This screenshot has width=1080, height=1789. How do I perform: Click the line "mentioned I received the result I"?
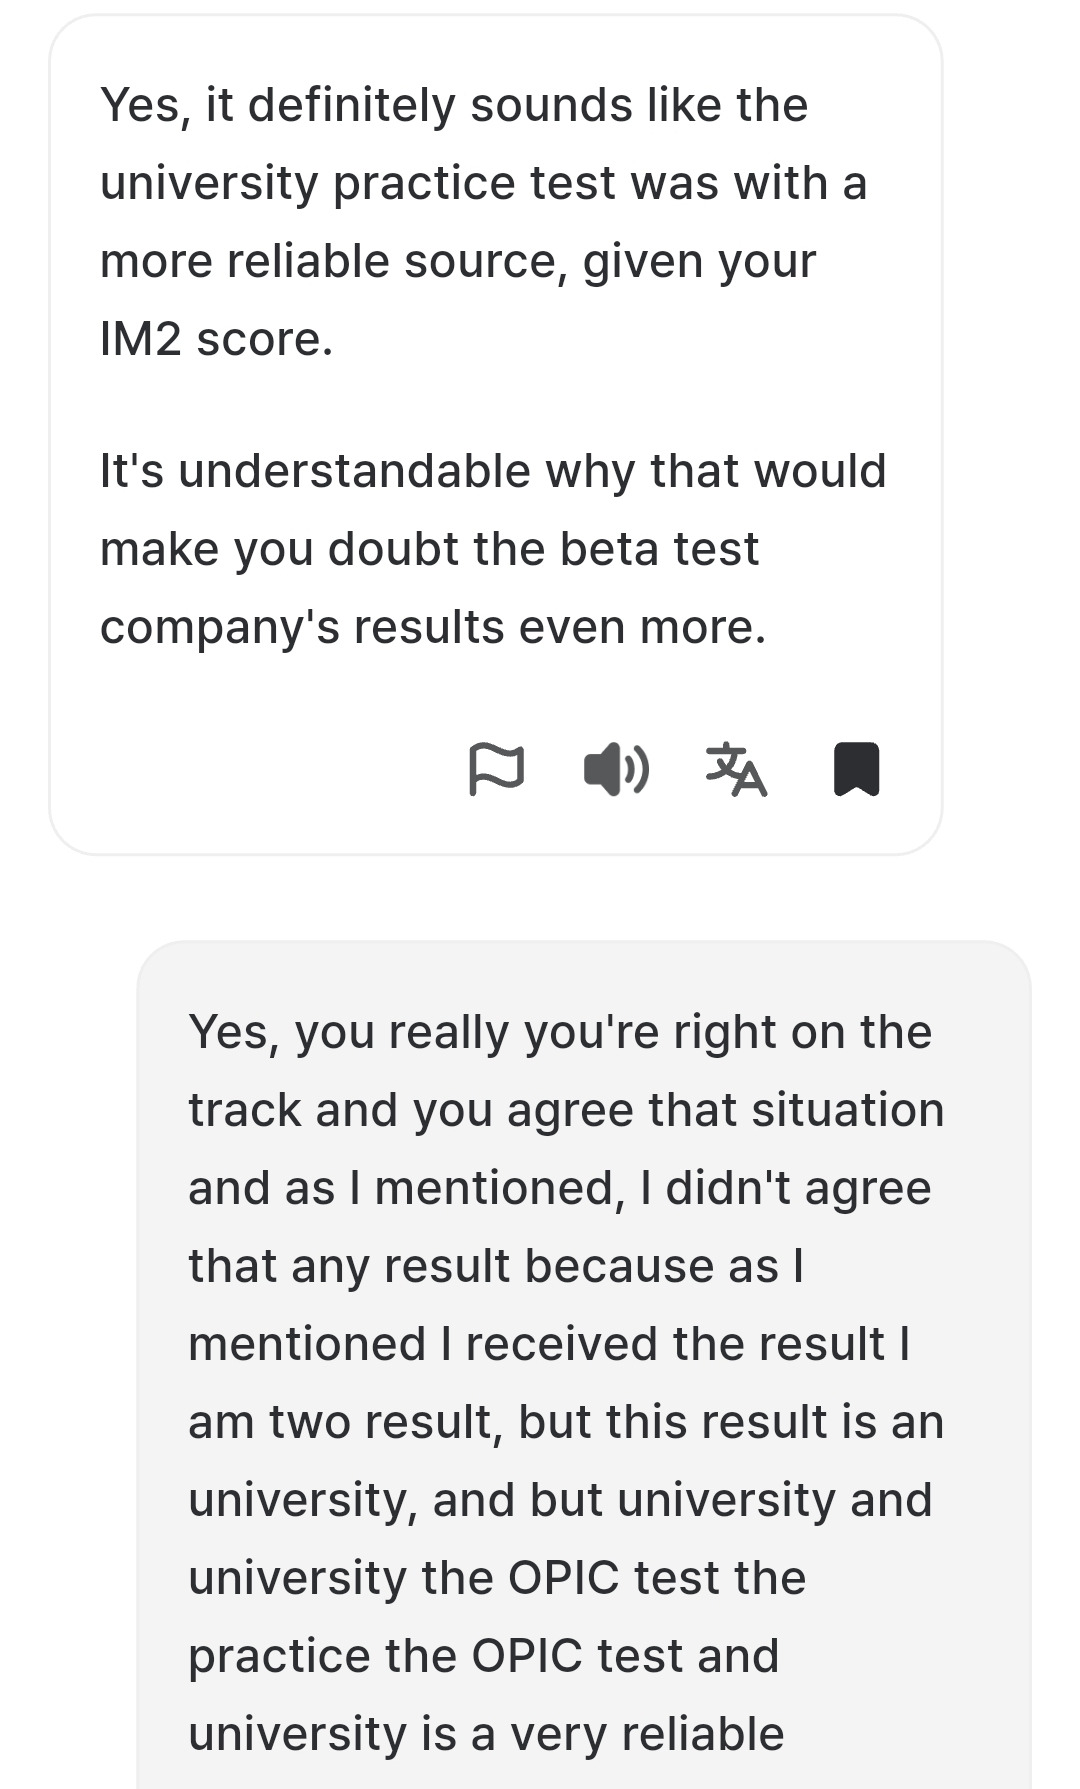pyautogui.click(x=549, y=1344)
